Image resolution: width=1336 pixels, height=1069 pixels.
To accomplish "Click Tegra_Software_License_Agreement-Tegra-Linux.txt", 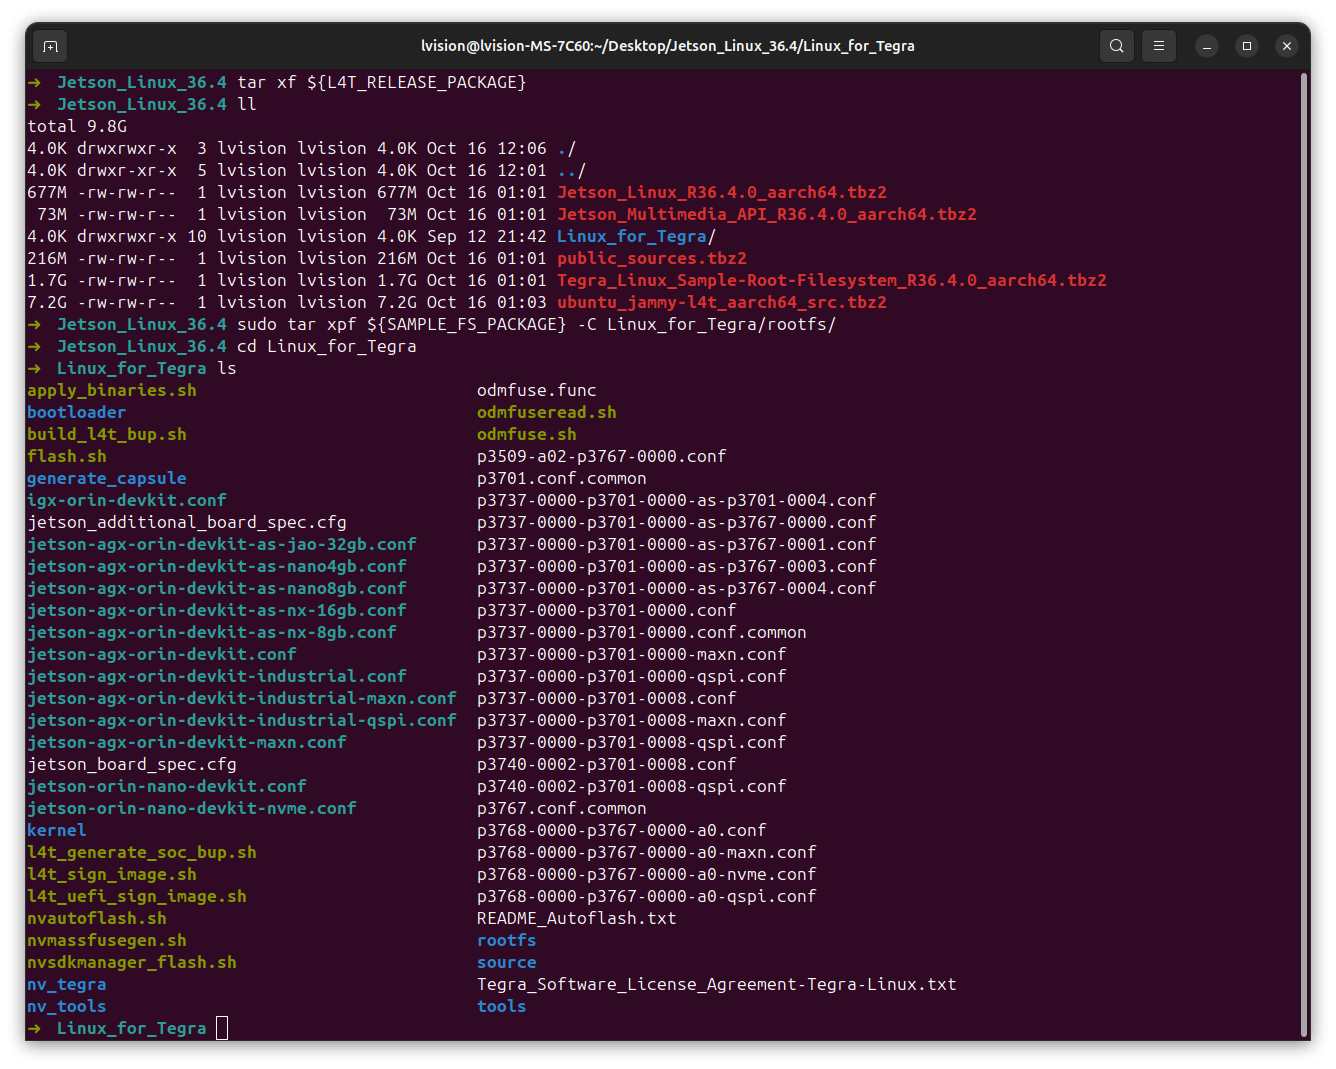I will point(717,984).
